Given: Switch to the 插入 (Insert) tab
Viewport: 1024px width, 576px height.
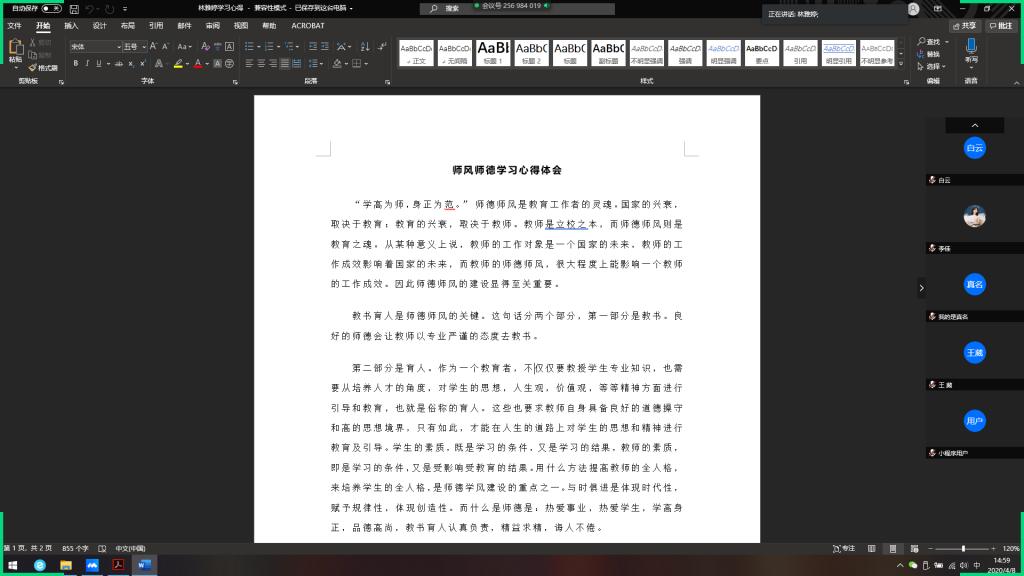Looking at the screenshot, I should click(x=71, y=25).
